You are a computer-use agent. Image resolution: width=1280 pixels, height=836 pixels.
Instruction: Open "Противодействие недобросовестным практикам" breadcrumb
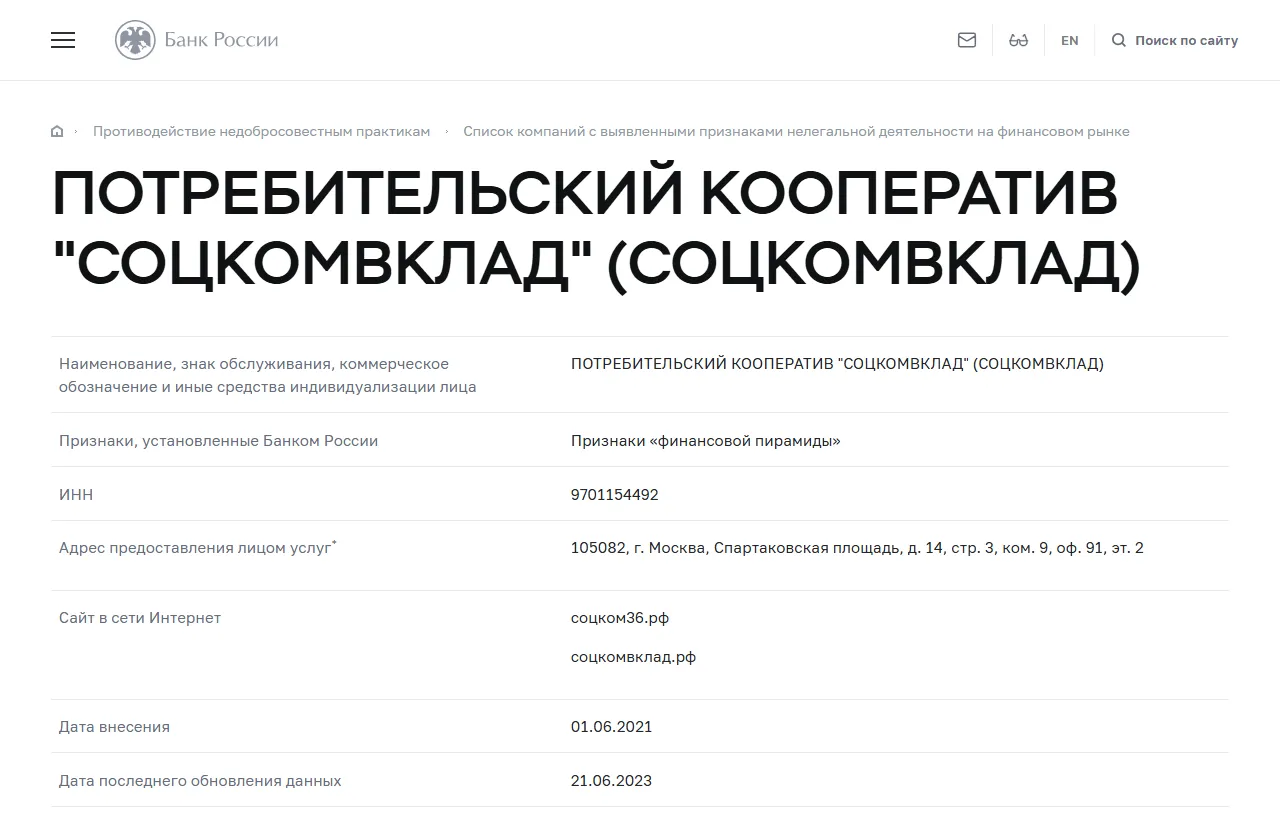click(261, 132)
